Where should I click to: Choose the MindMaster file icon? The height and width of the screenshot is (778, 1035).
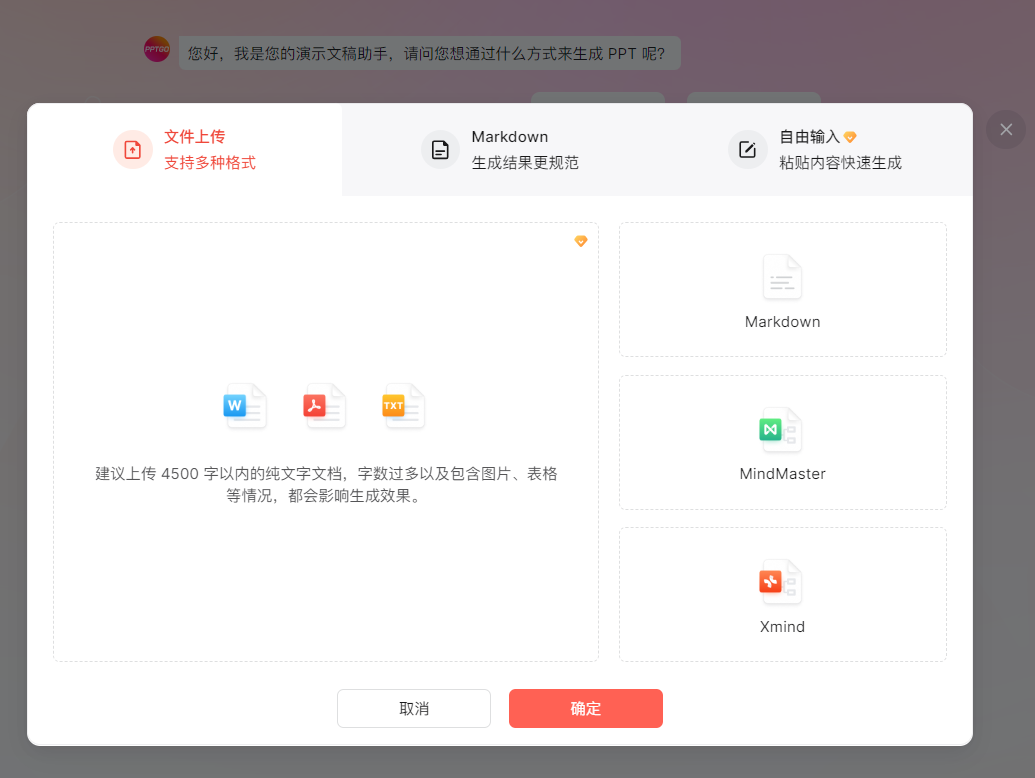781,430
